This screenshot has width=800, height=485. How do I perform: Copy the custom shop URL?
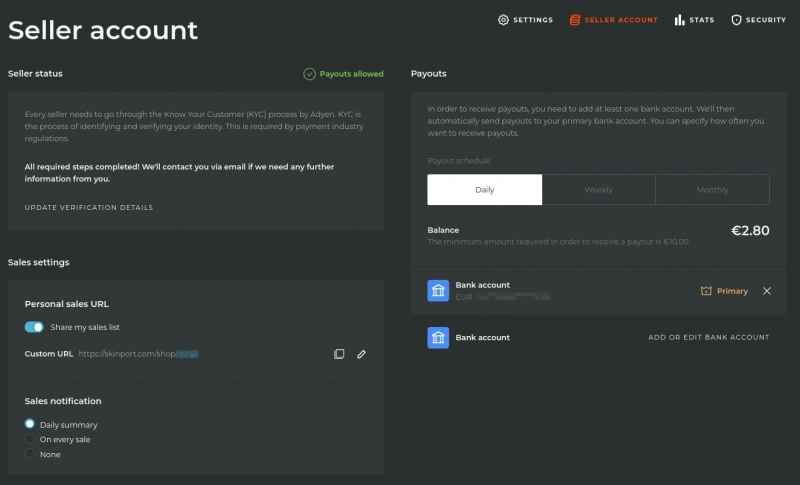point(339,354)
